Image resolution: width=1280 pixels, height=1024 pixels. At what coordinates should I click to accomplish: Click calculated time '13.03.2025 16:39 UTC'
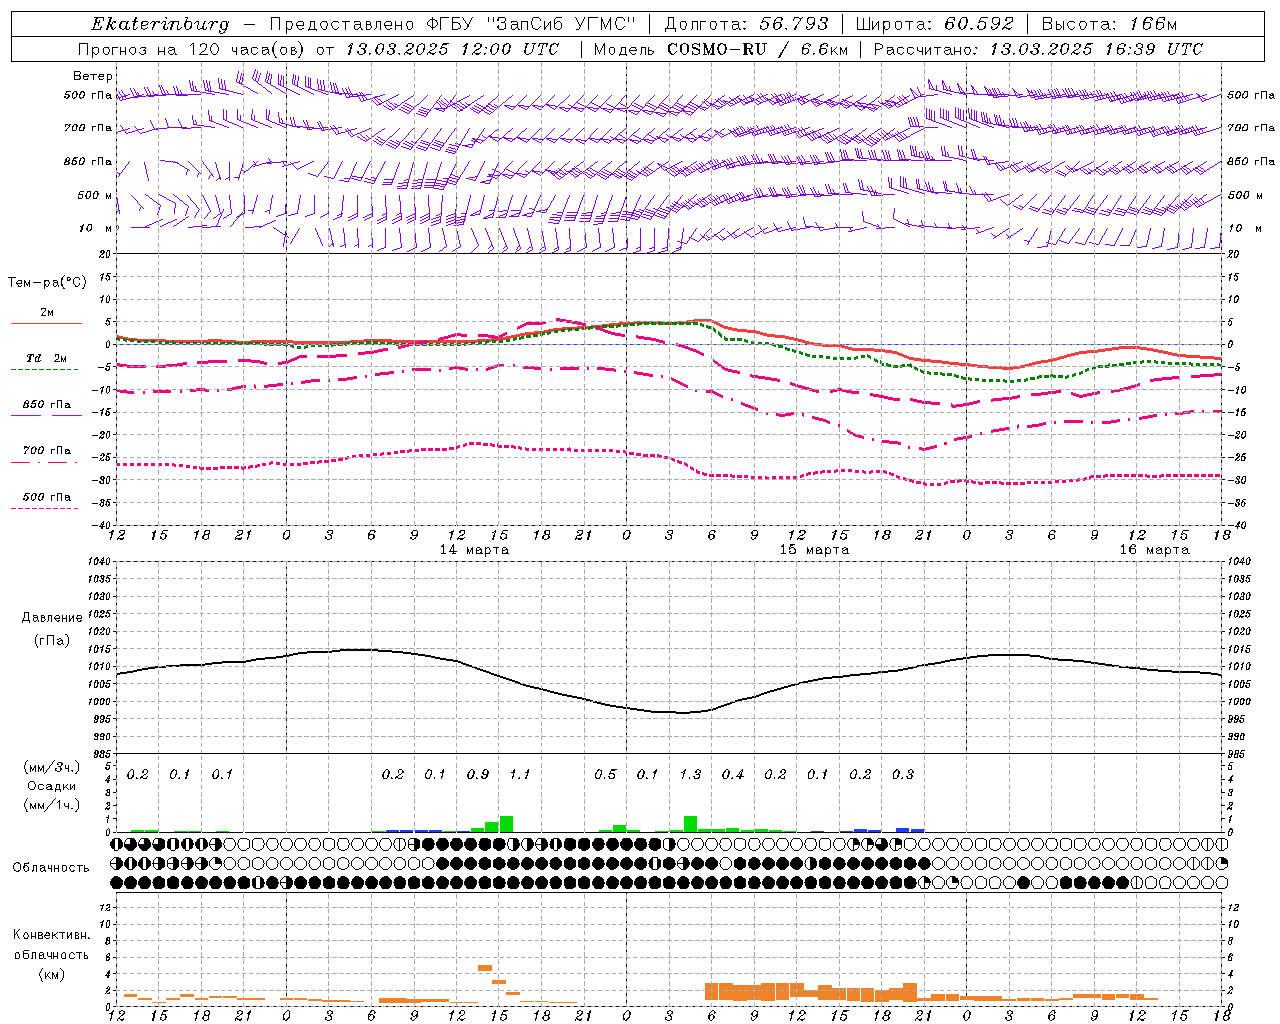1096,49
